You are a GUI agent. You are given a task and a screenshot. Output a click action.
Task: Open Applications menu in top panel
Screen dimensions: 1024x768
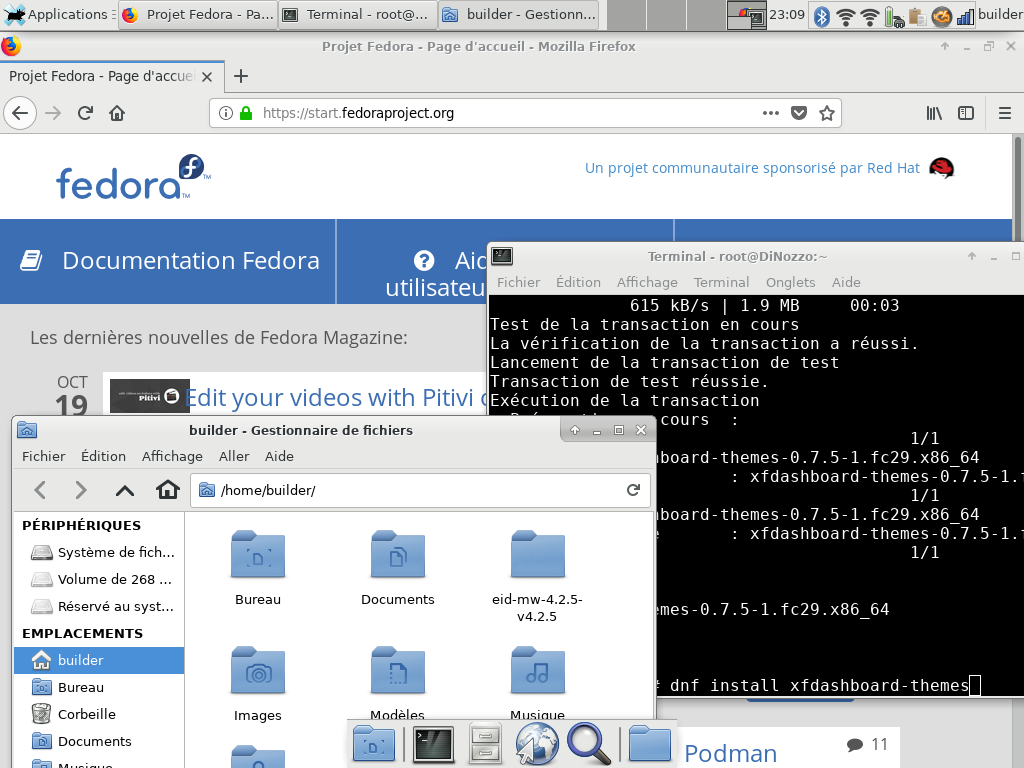(x=57, y=14)
